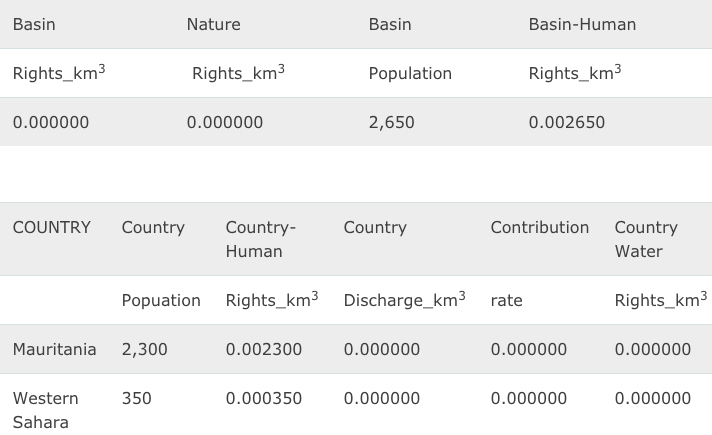Click the "rate" subheader cell
The width and height of the screenshot is (712, 435).
[506, 300]
